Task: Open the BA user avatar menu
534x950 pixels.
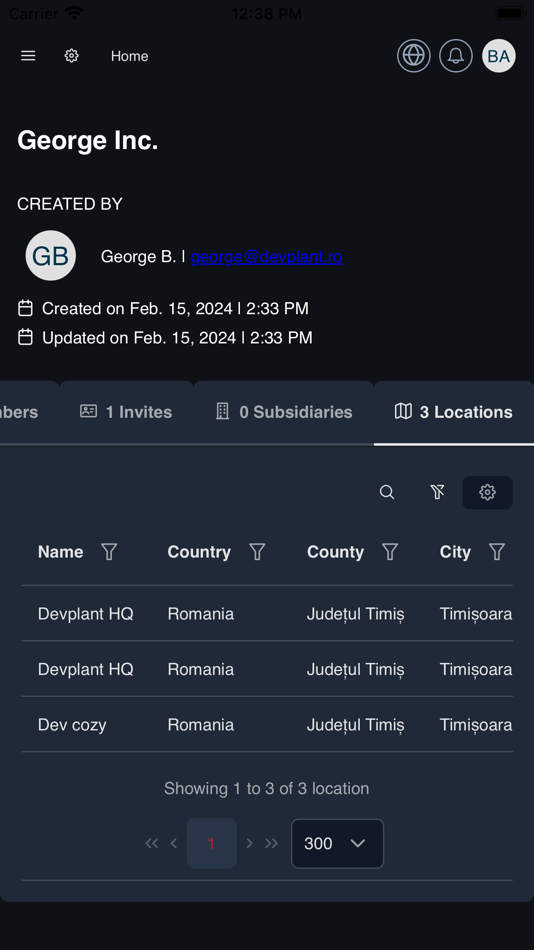Action: point(499,56)
